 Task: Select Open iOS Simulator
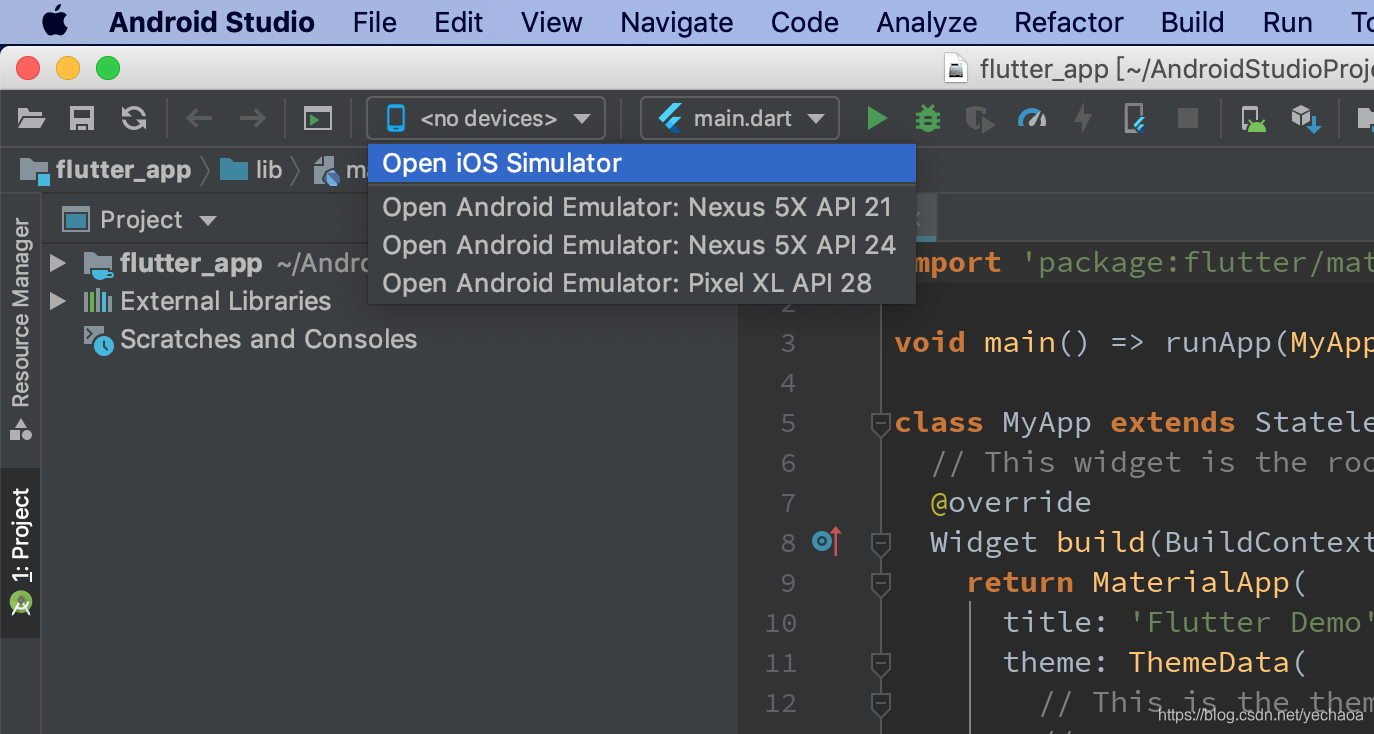click(642, 163)
